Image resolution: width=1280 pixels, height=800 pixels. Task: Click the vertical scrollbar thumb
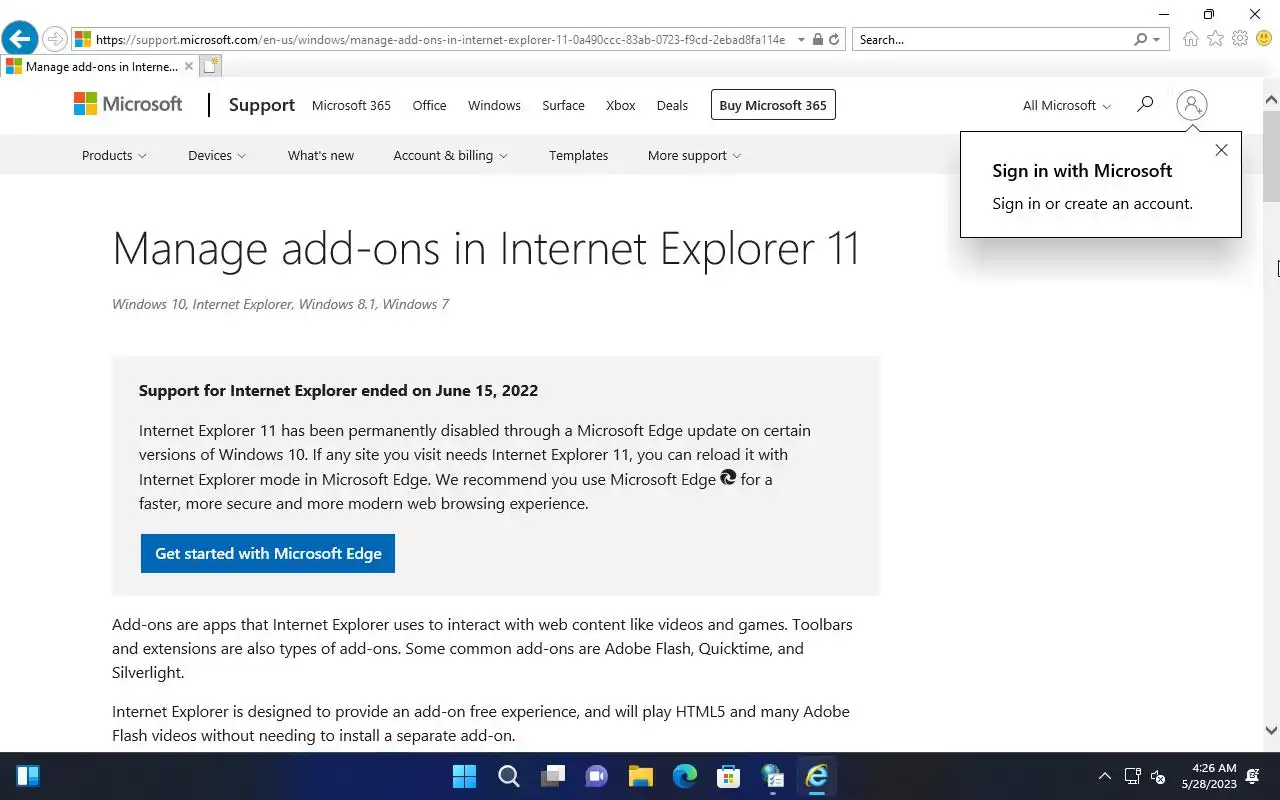point(1272,155)
